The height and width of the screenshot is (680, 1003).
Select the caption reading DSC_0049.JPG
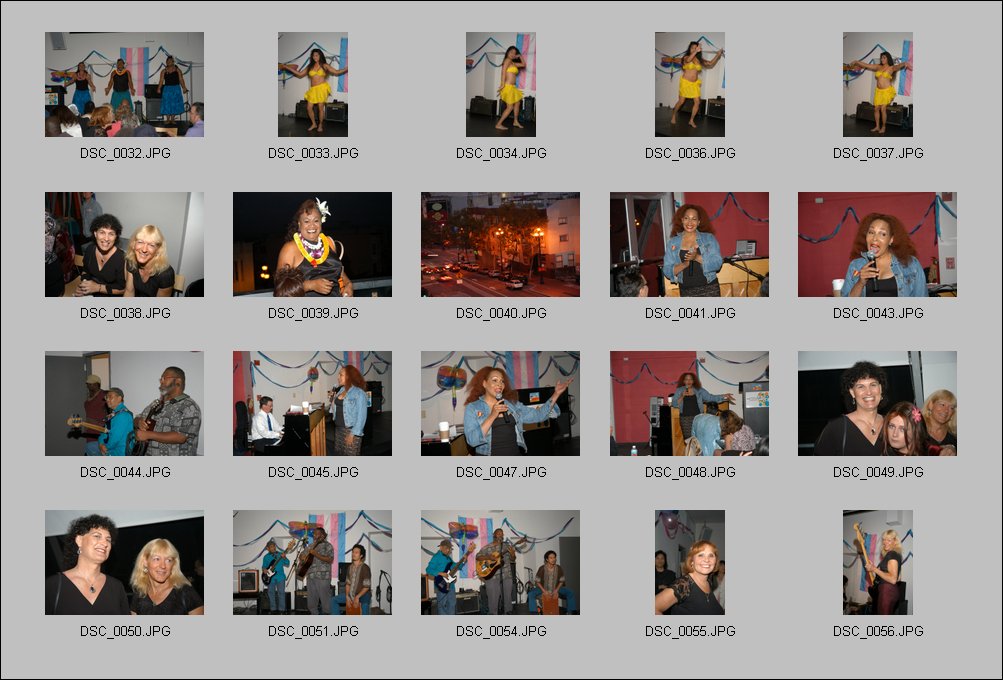[x=878, y=471]
